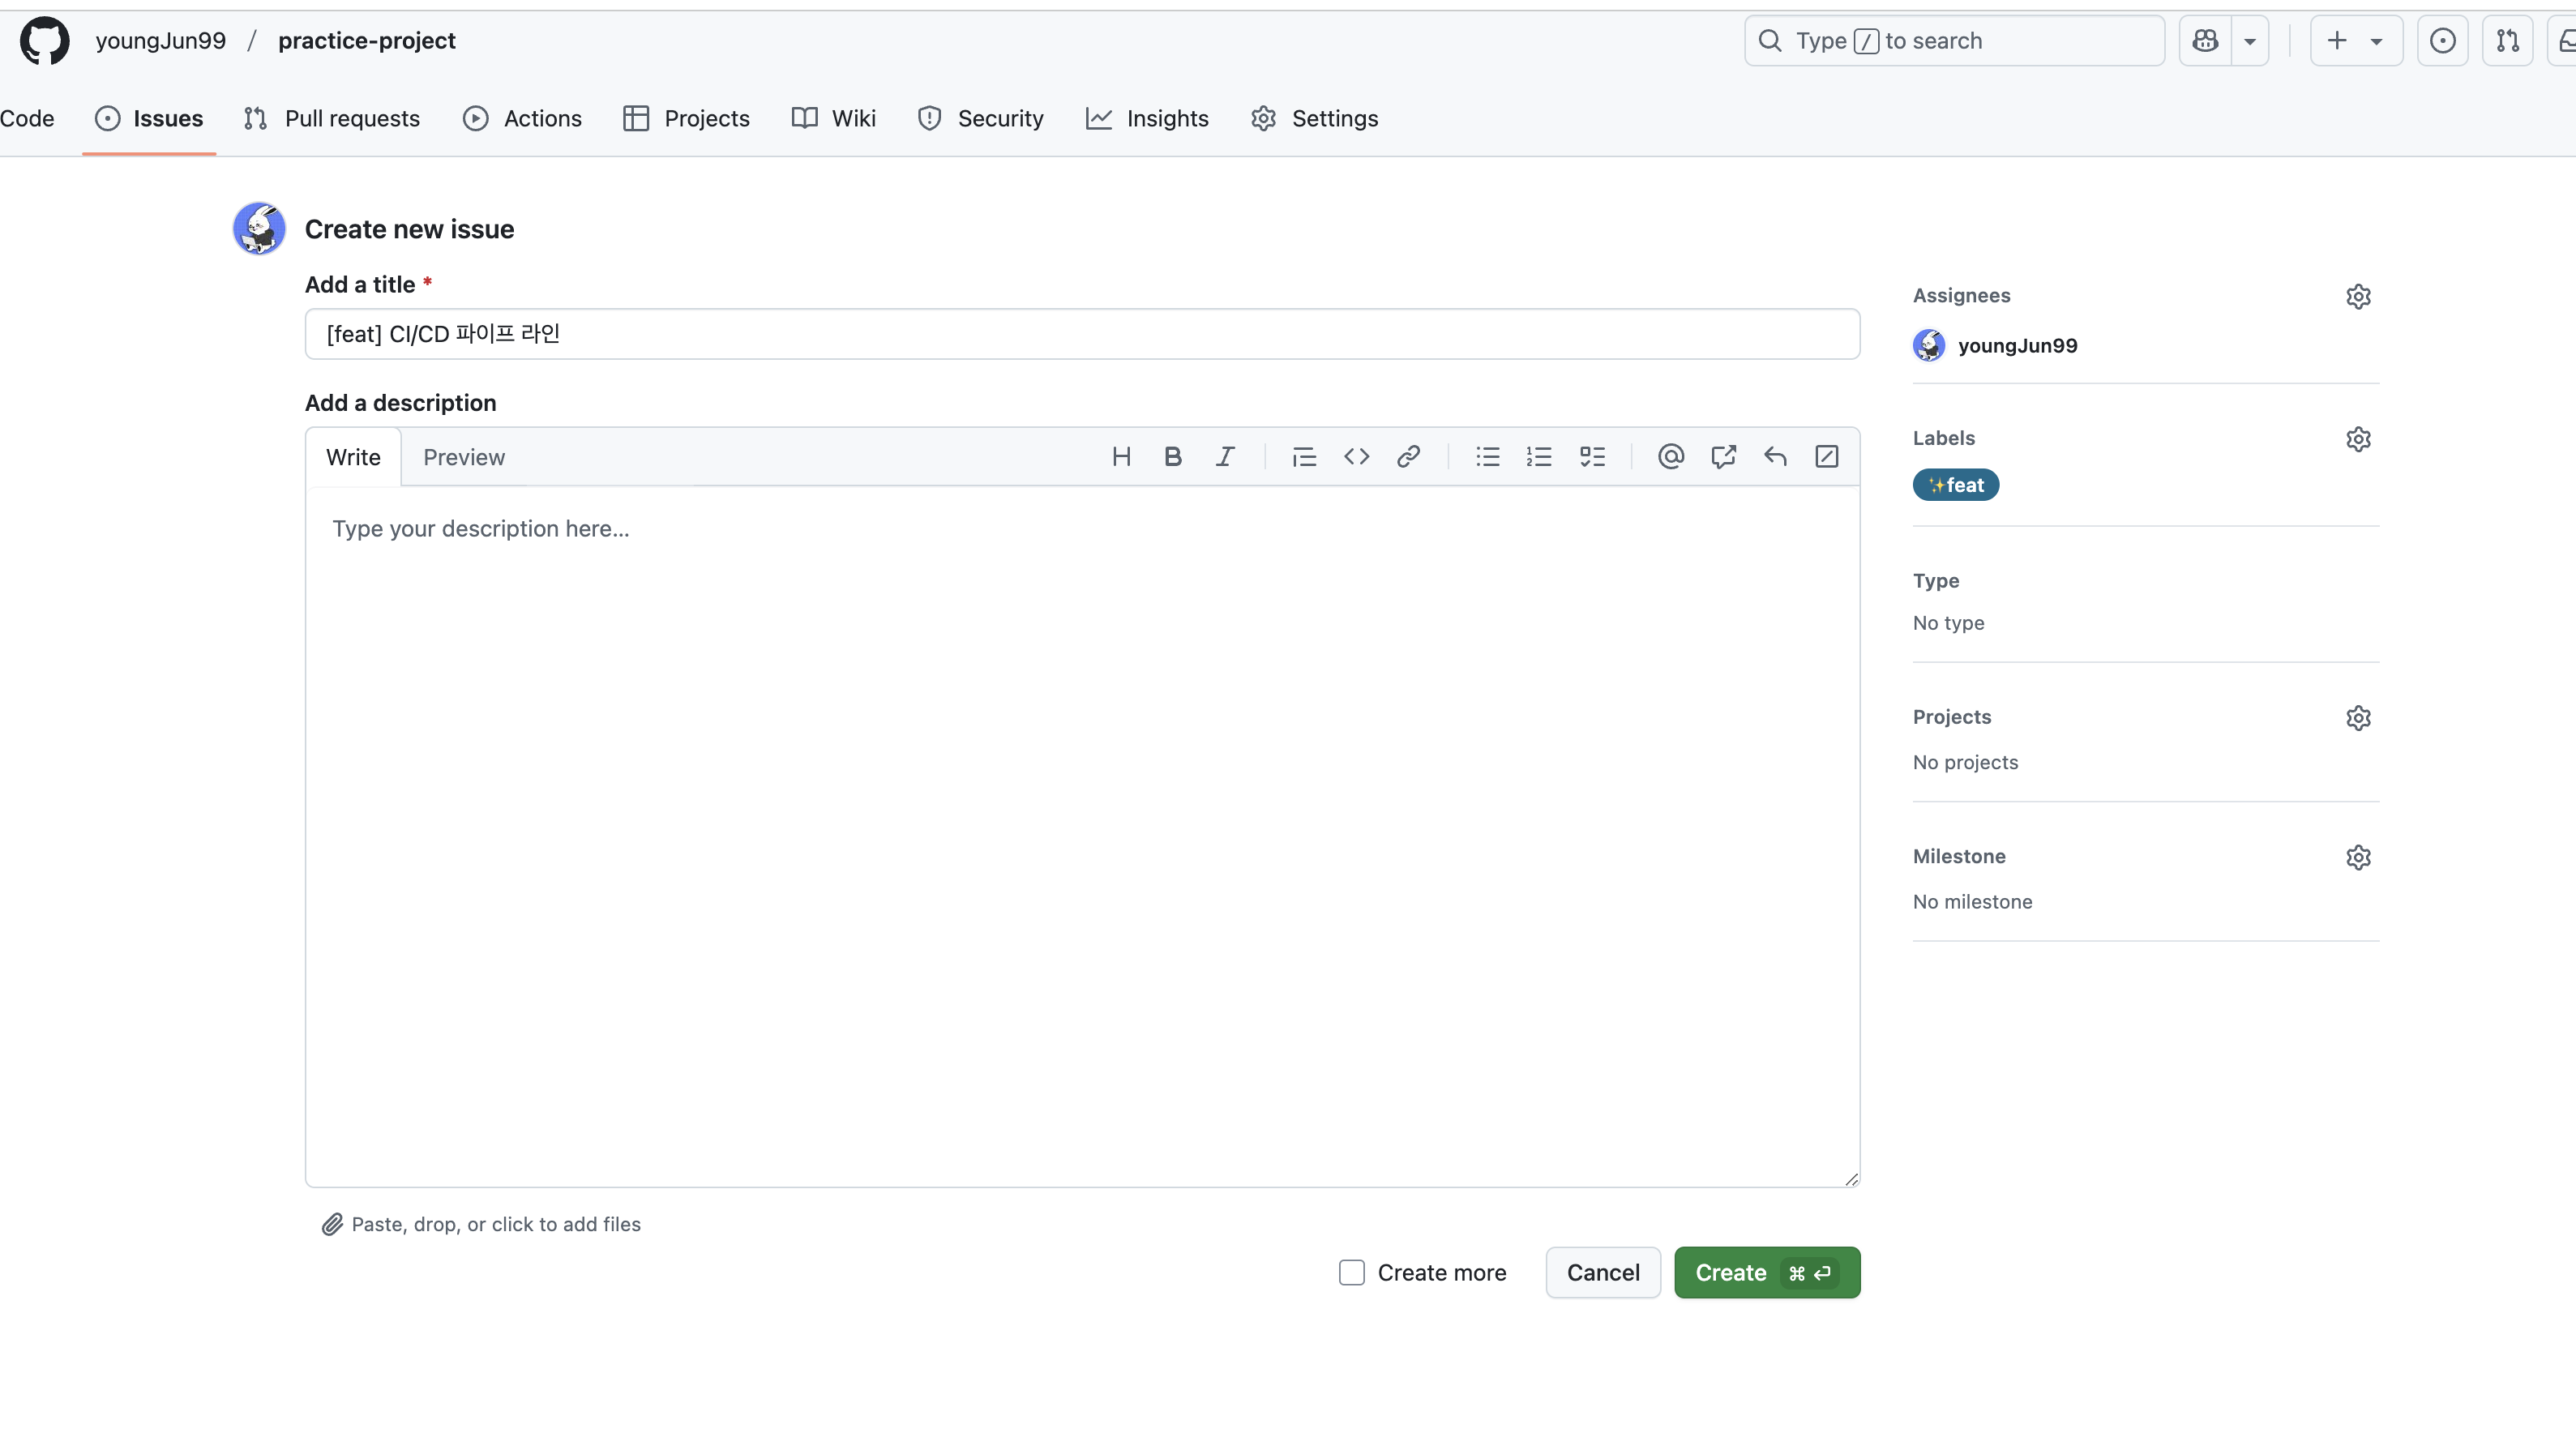Click the saved replies arrow icon
Viewport: 2576px width, 1433px height.
[x=1775, y=457]
